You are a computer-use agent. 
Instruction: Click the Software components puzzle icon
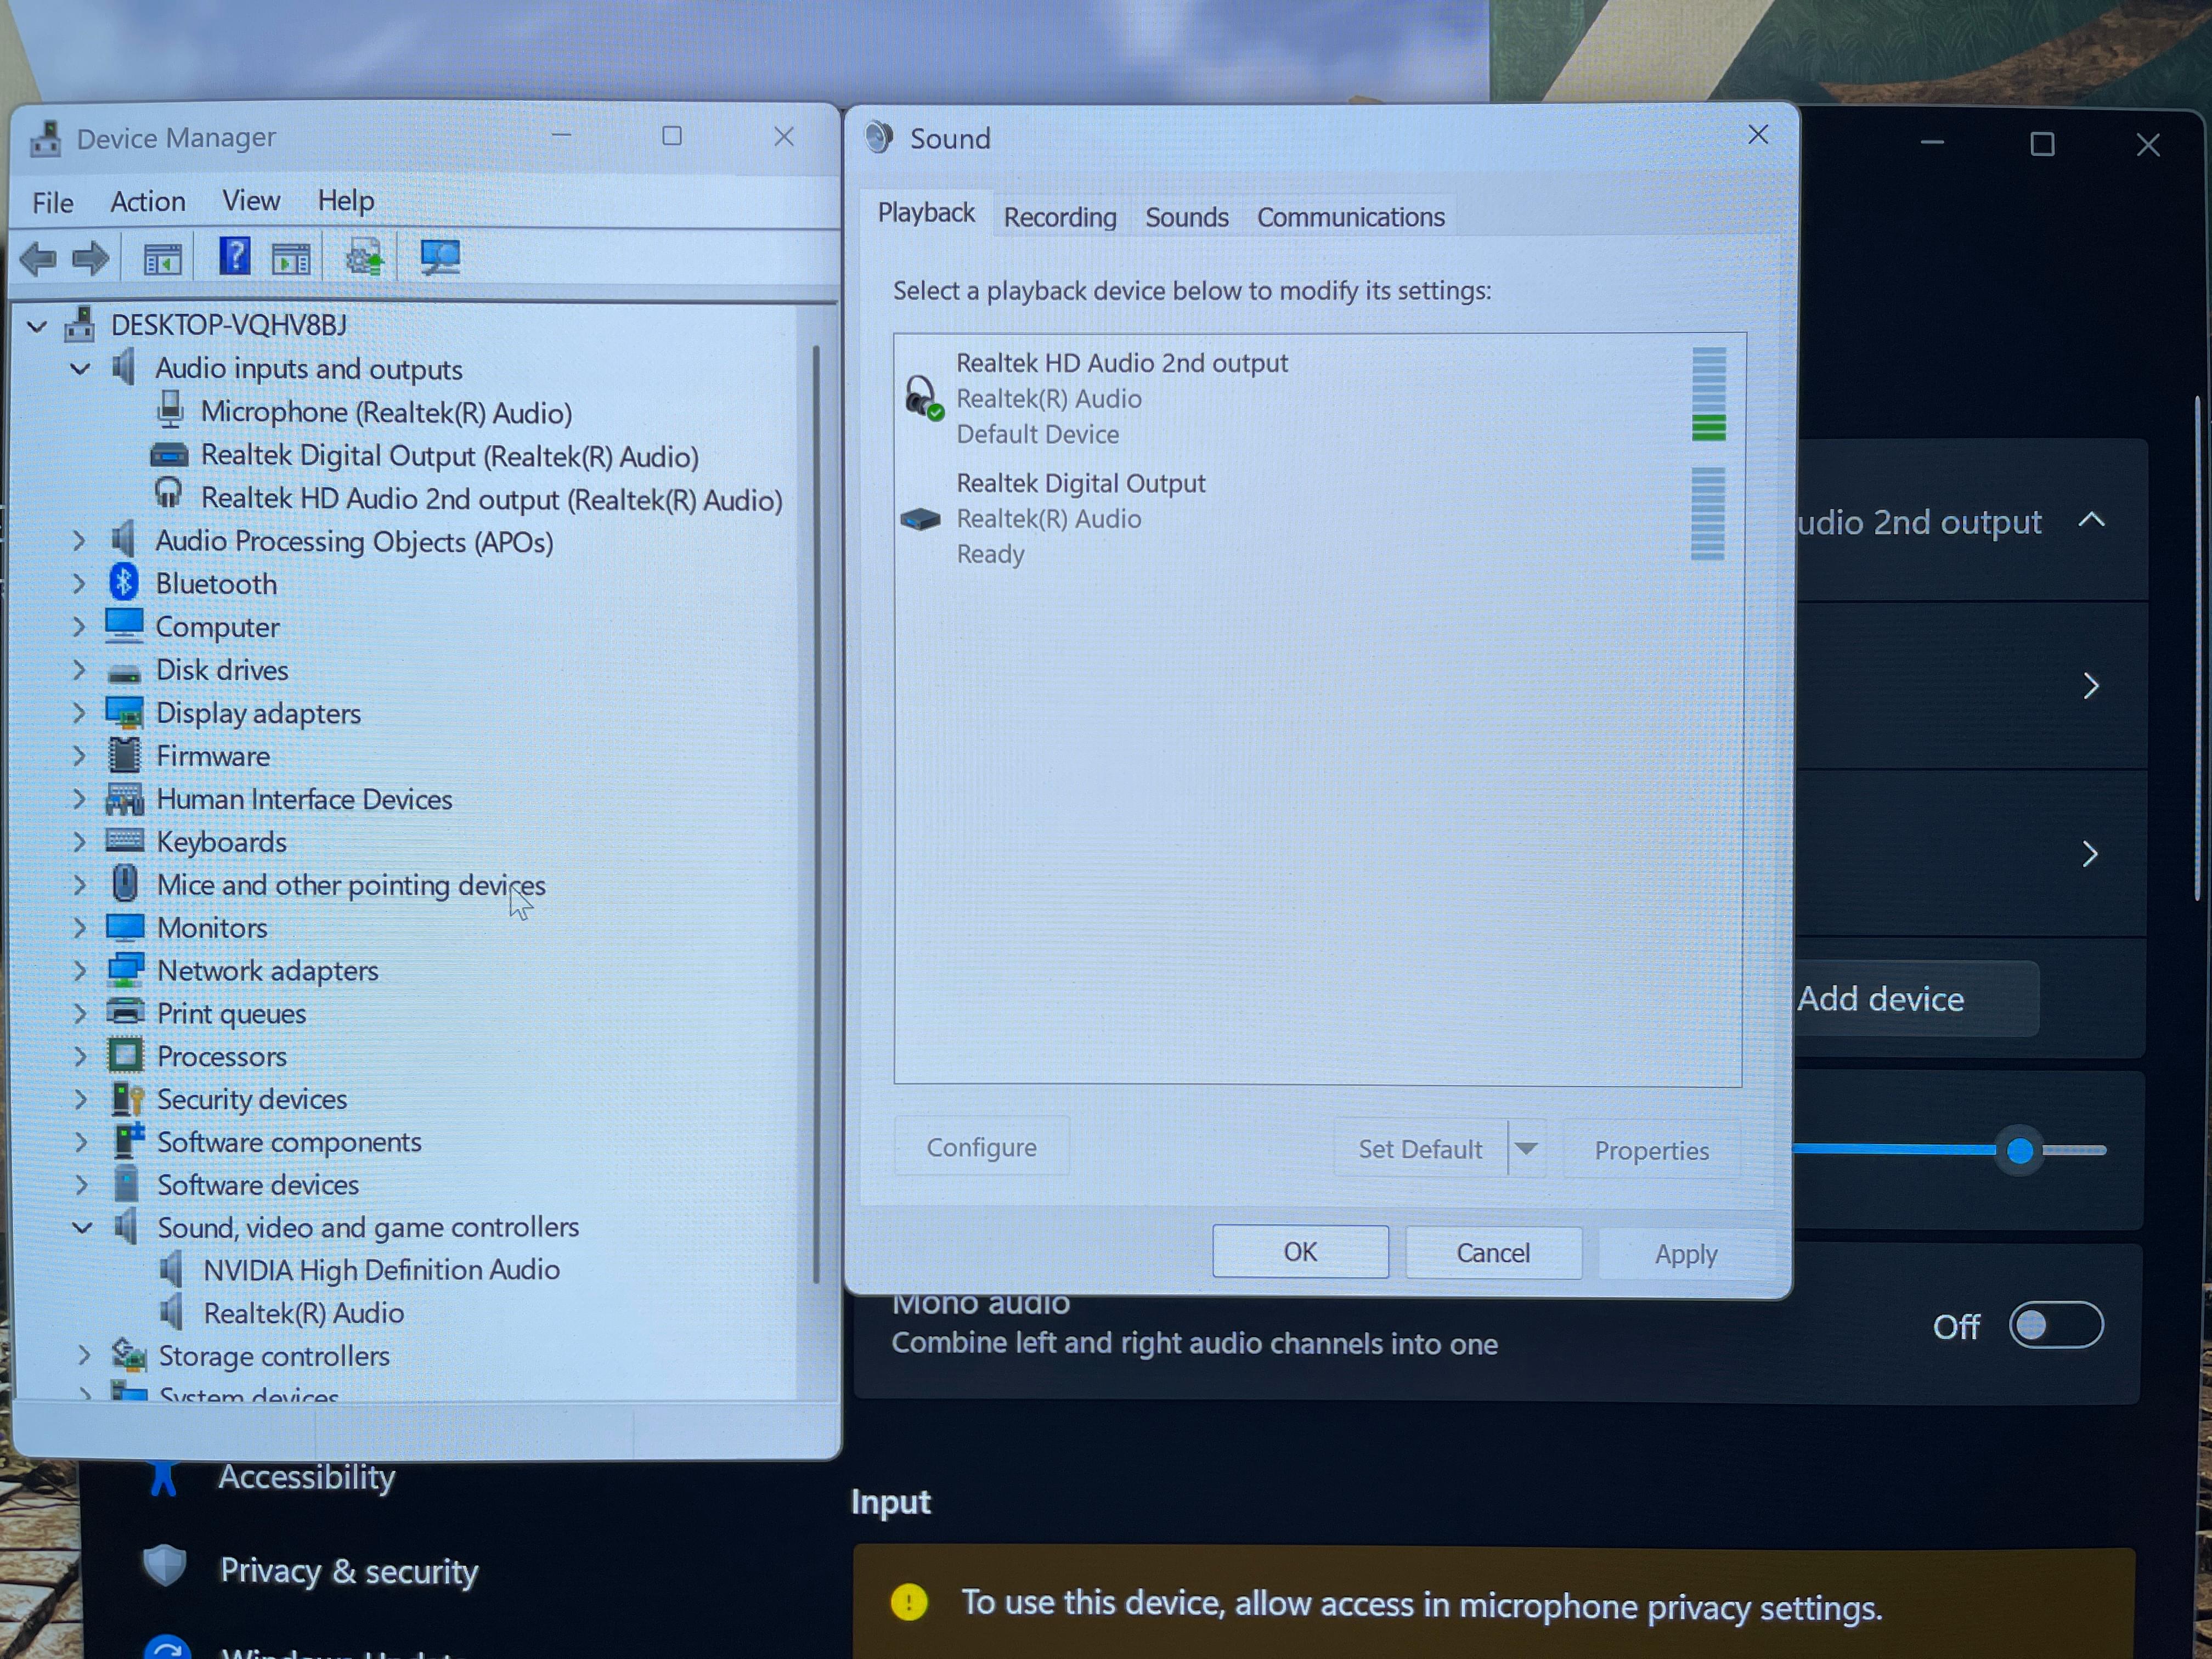click(128, 1140)
